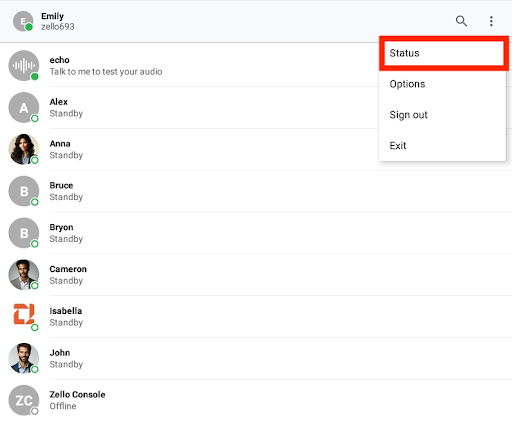
Task: Click Standby status under Isabella
Action: (66, 323)
